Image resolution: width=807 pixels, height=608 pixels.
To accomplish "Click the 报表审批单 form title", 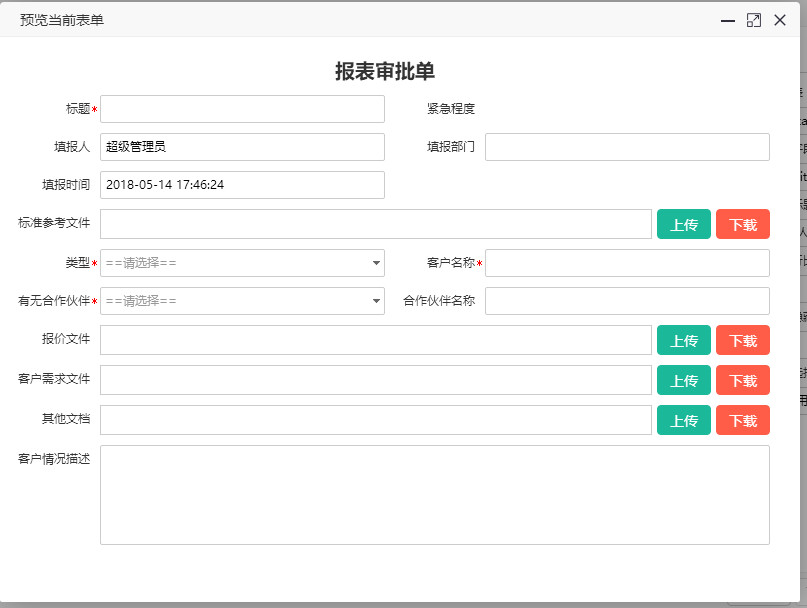I will (x=385, y=71).
